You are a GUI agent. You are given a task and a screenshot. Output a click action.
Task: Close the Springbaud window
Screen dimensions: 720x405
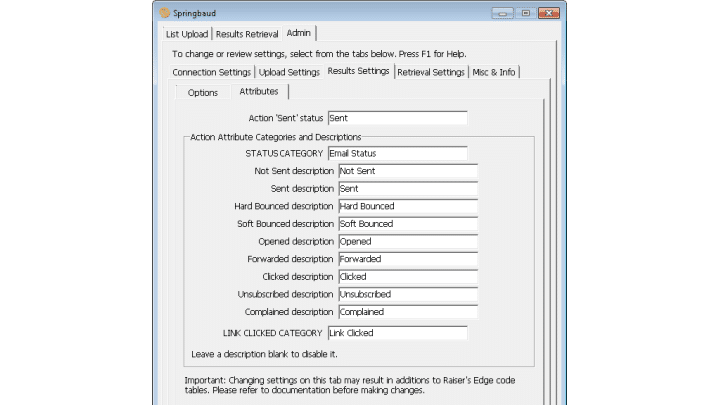pos(549,13)
